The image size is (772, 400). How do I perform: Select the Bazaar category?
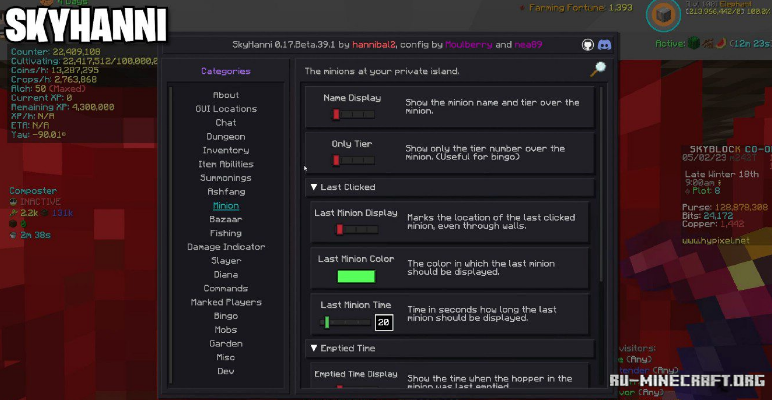point(226,219)
